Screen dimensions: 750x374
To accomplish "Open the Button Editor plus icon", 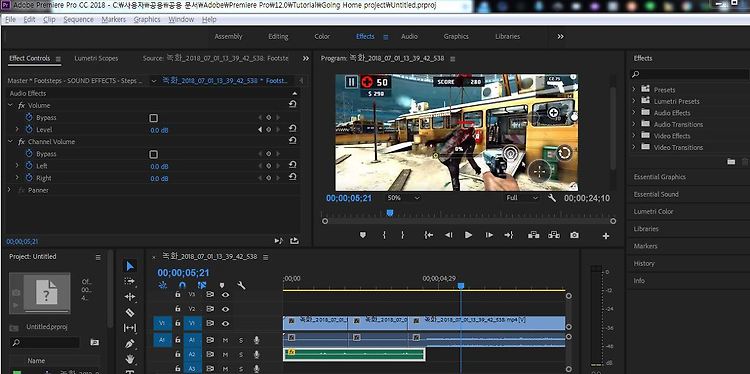I will [x=606, y=236].
